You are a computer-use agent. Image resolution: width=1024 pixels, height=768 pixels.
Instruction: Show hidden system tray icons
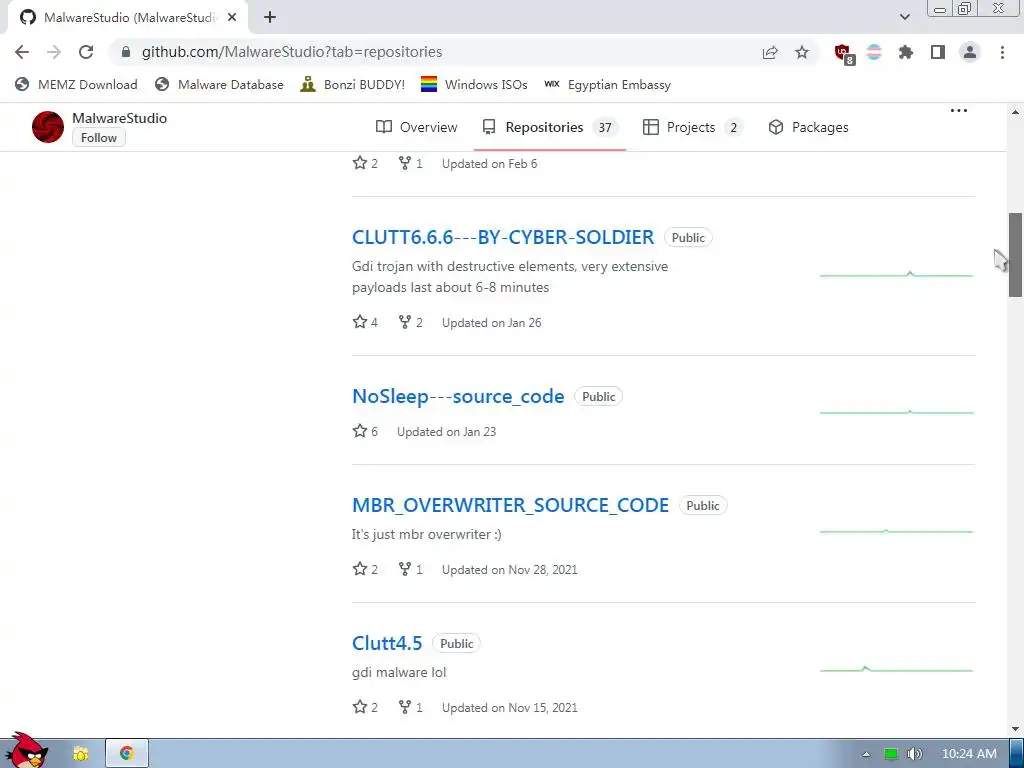866,754
